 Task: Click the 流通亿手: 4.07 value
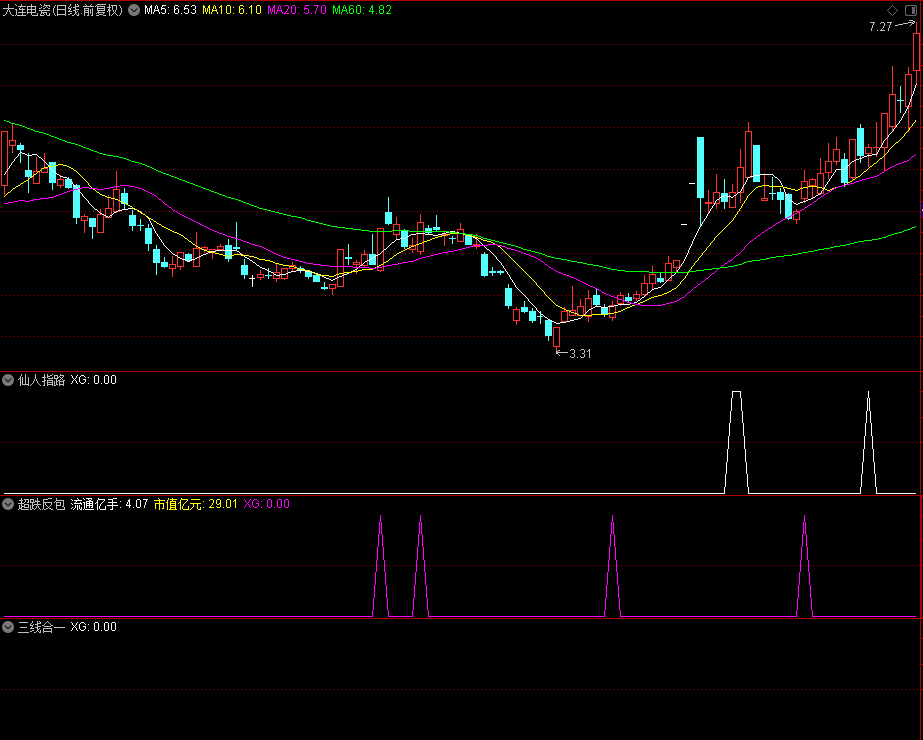click(109, 504)
